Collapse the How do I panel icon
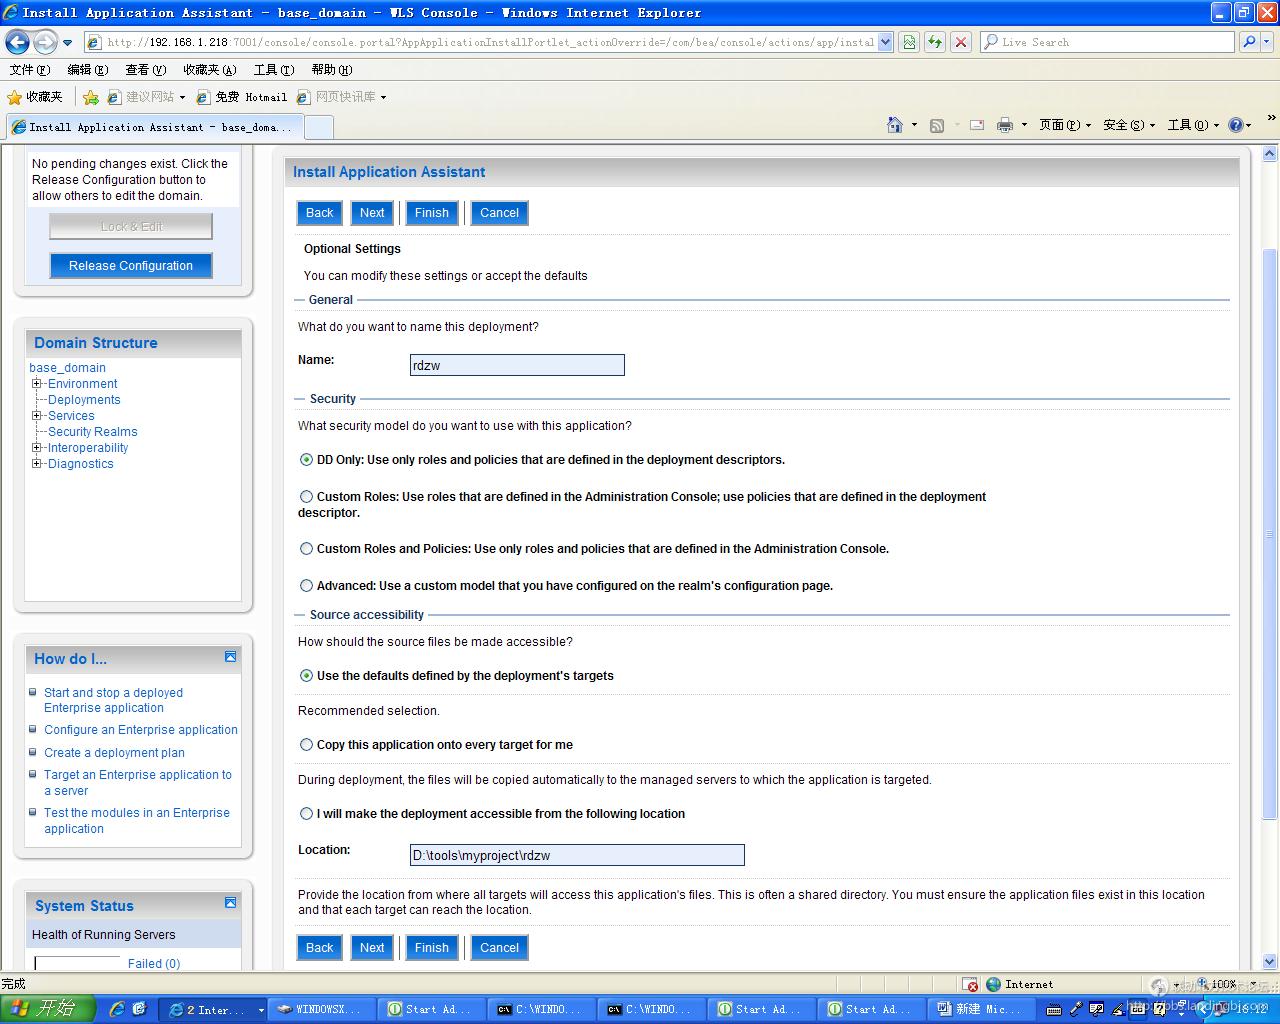 pos(230,657)
